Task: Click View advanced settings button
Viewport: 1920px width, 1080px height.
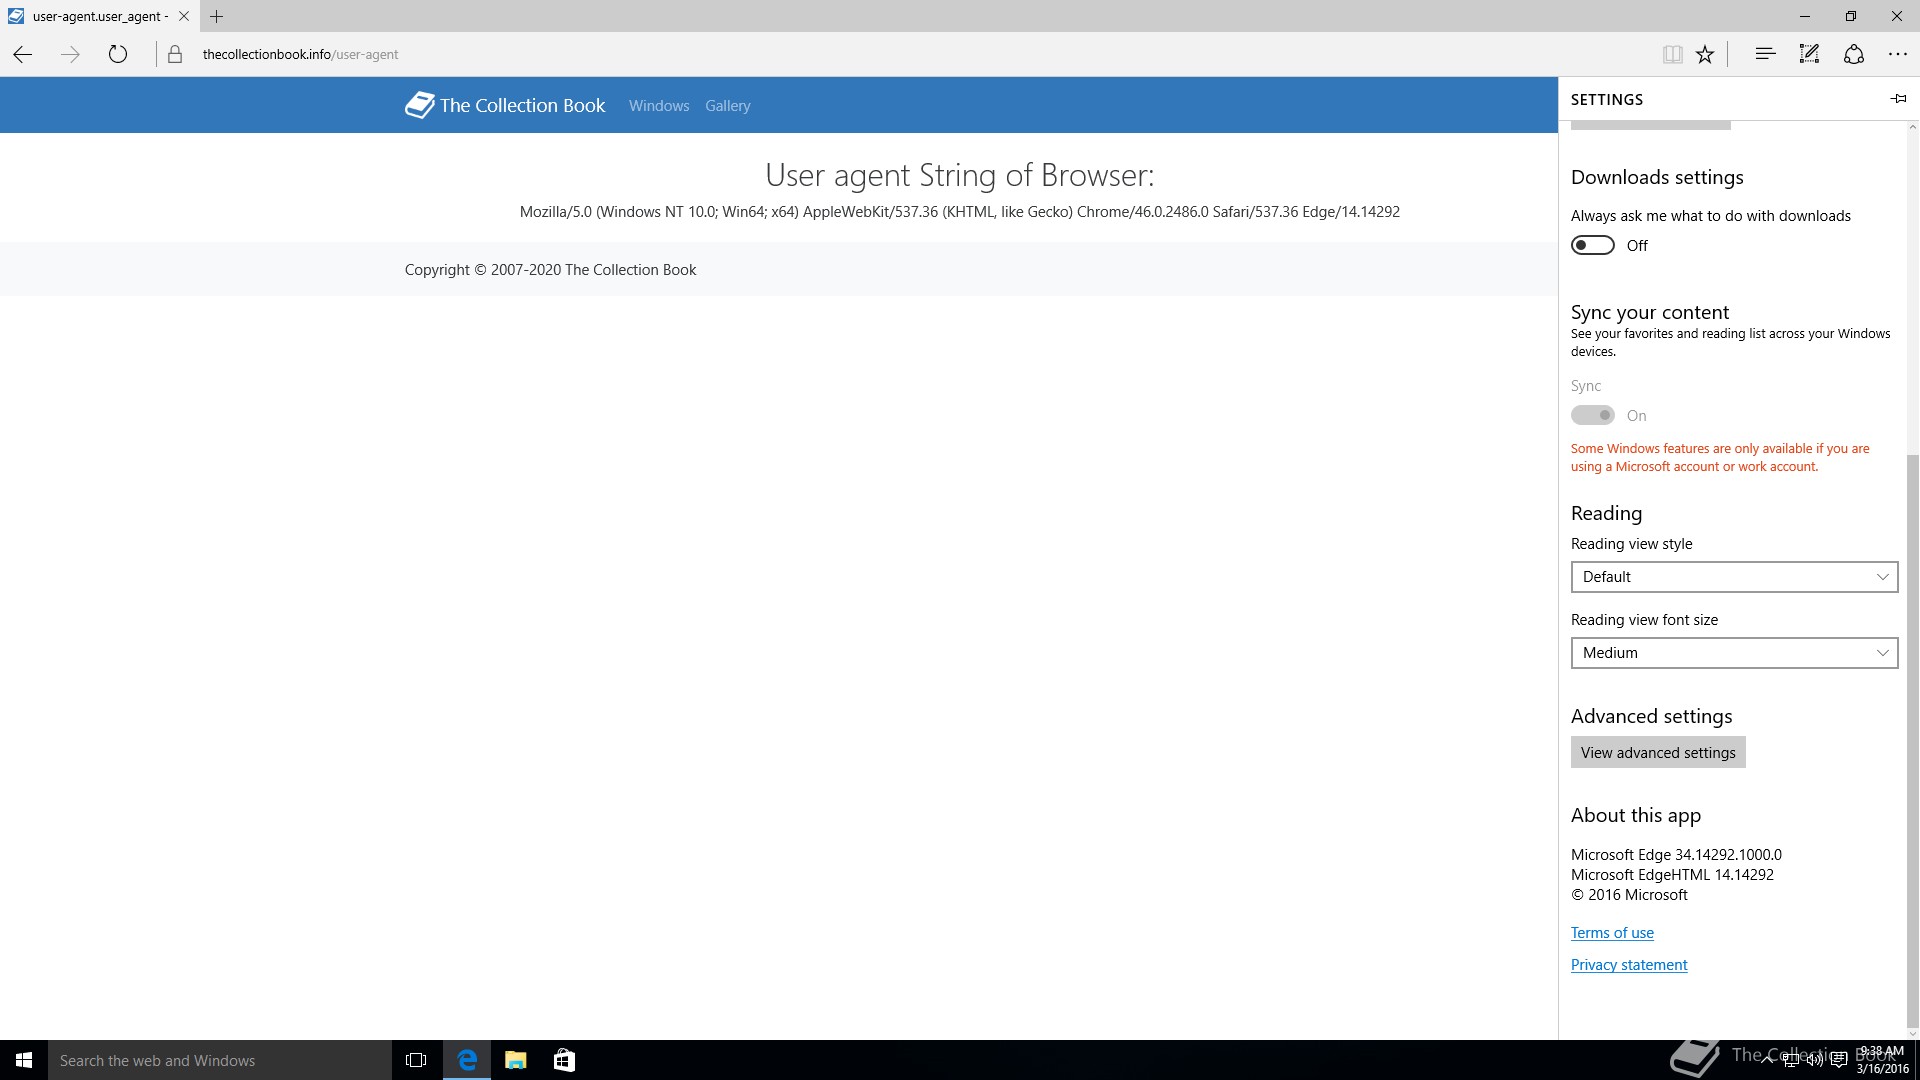Action: point(1658,752)
